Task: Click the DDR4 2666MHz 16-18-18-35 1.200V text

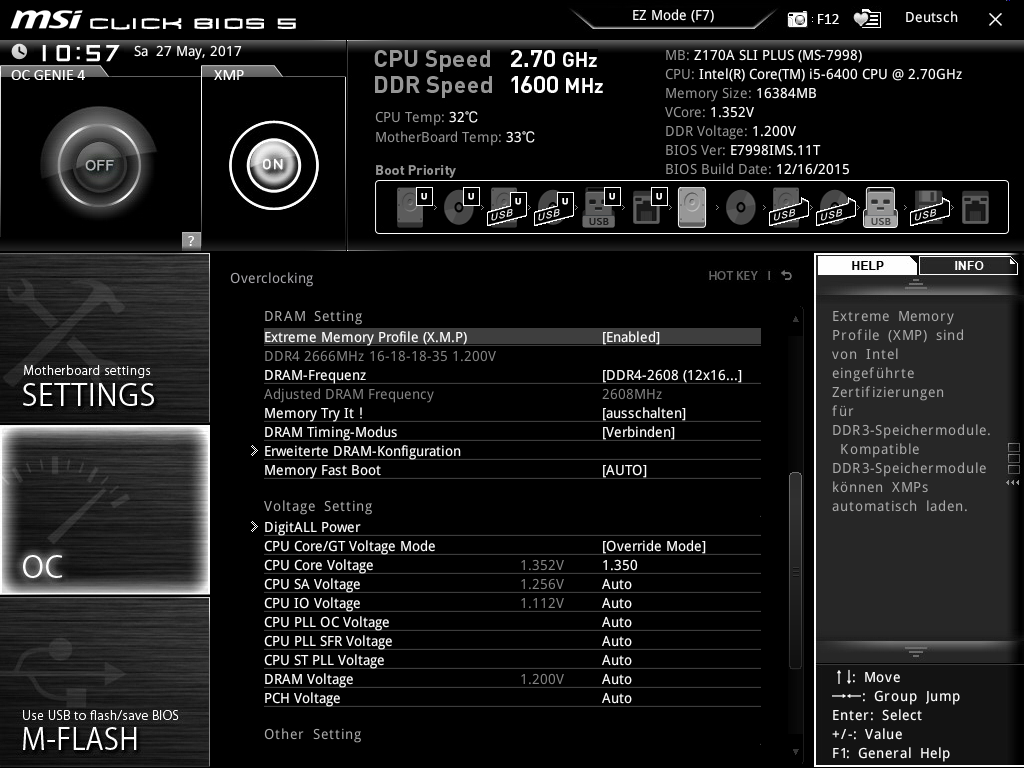Action: point(379,356)
